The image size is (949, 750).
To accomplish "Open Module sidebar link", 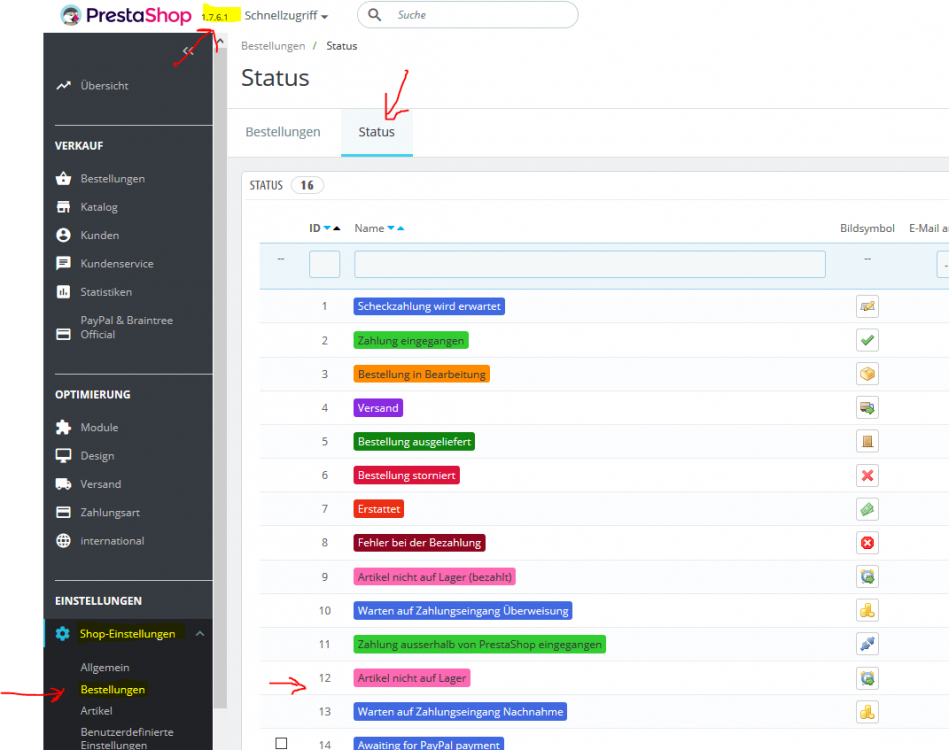I will pos(99,427).
